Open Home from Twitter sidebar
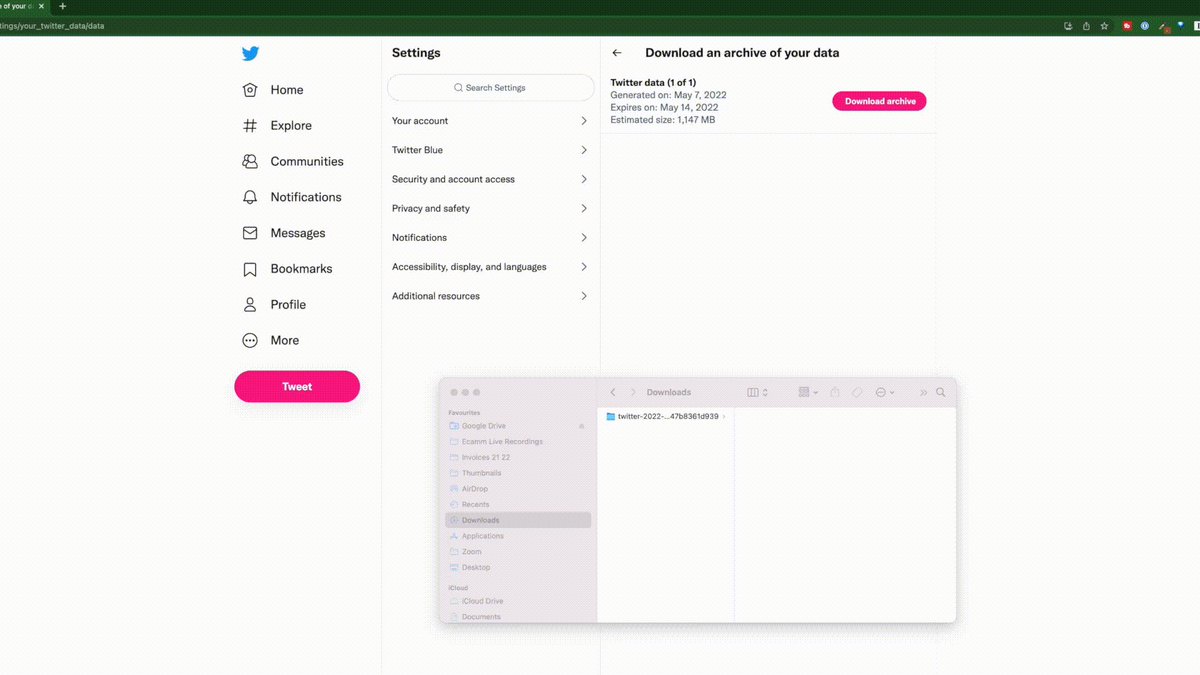 (273, 90)
